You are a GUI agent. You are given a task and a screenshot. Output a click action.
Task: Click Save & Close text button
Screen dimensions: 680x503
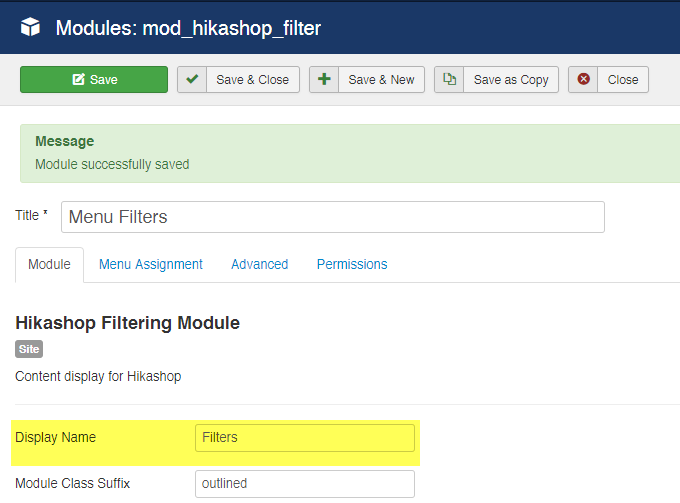tap(252, 80)
